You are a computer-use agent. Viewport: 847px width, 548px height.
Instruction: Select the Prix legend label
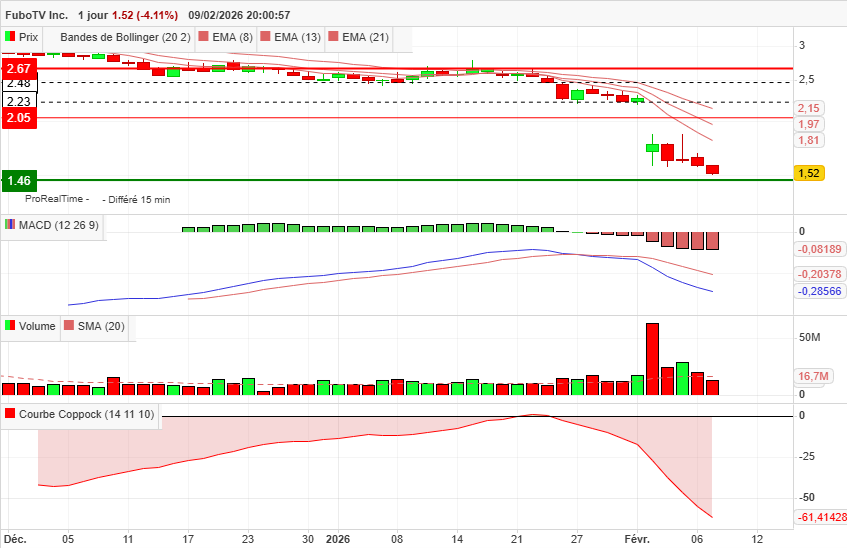point(29,37)
